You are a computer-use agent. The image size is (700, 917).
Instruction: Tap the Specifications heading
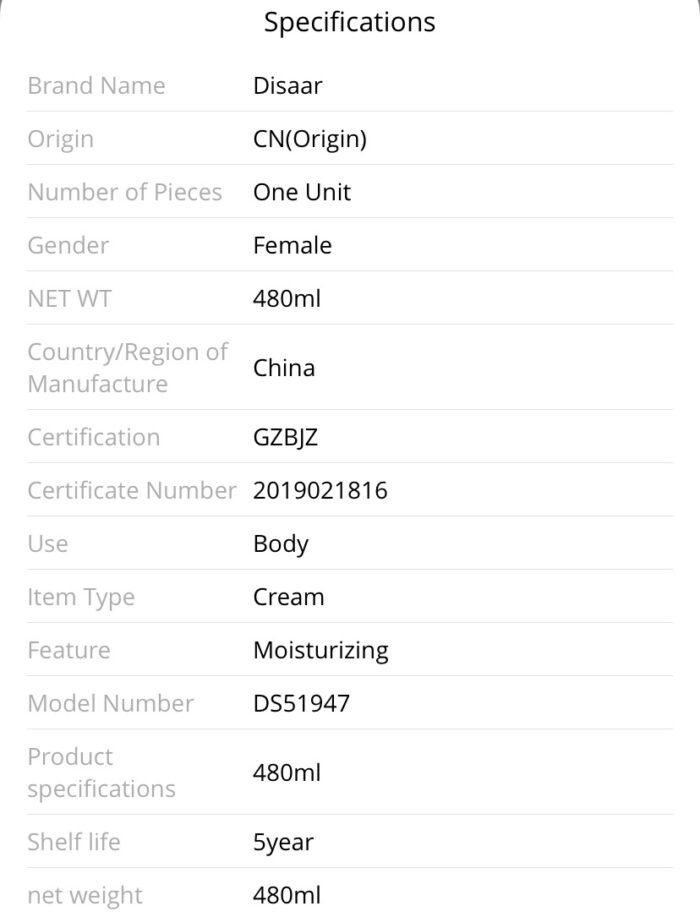pyautogui.click(x=350, y=23)
